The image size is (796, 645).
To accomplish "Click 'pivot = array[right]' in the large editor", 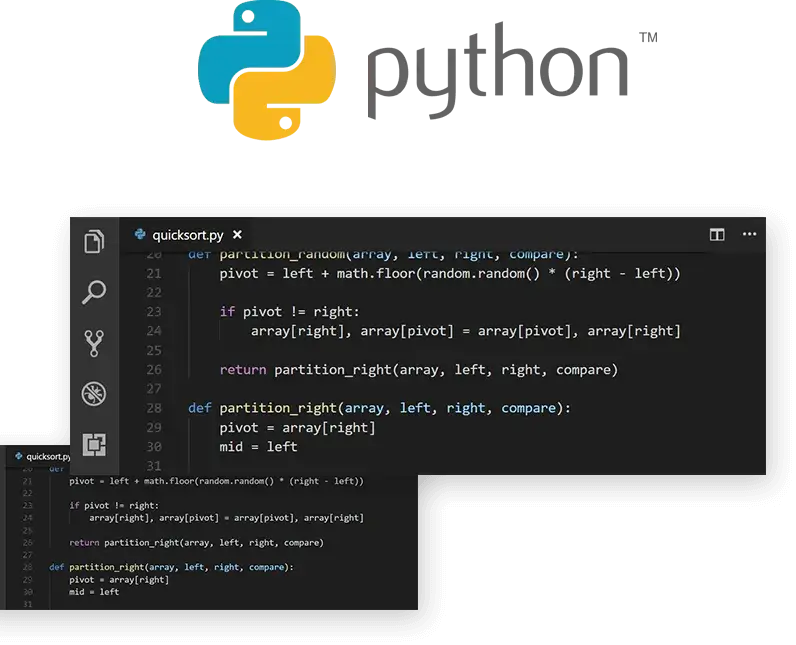I will coord(297,428).
